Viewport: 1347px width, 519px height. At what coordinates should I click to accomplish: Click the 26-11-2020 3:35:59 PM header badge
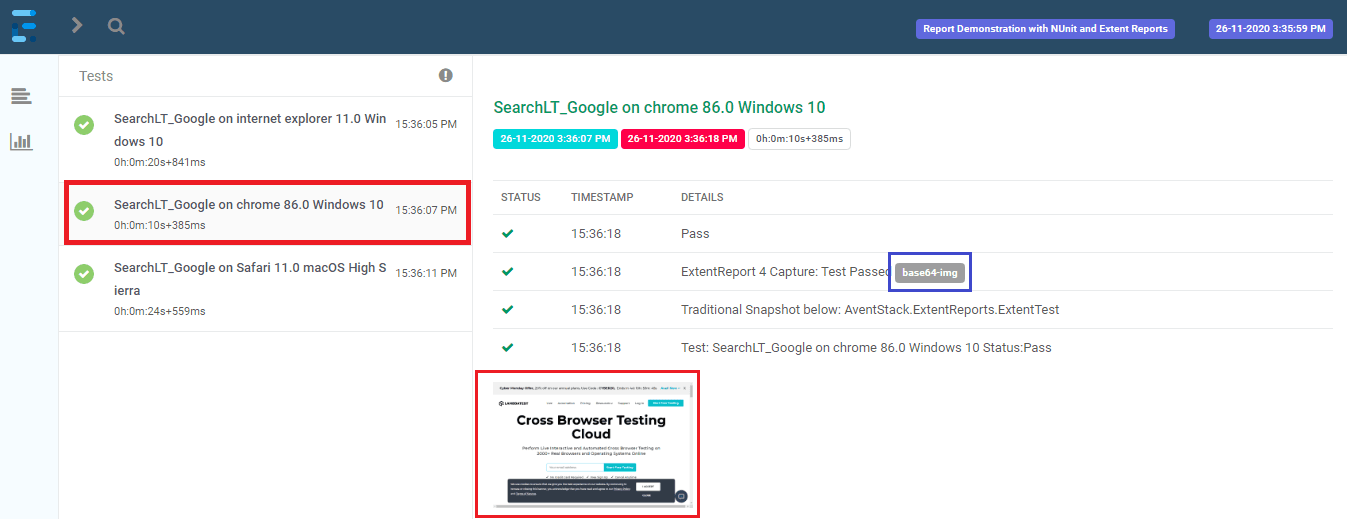1271,29
